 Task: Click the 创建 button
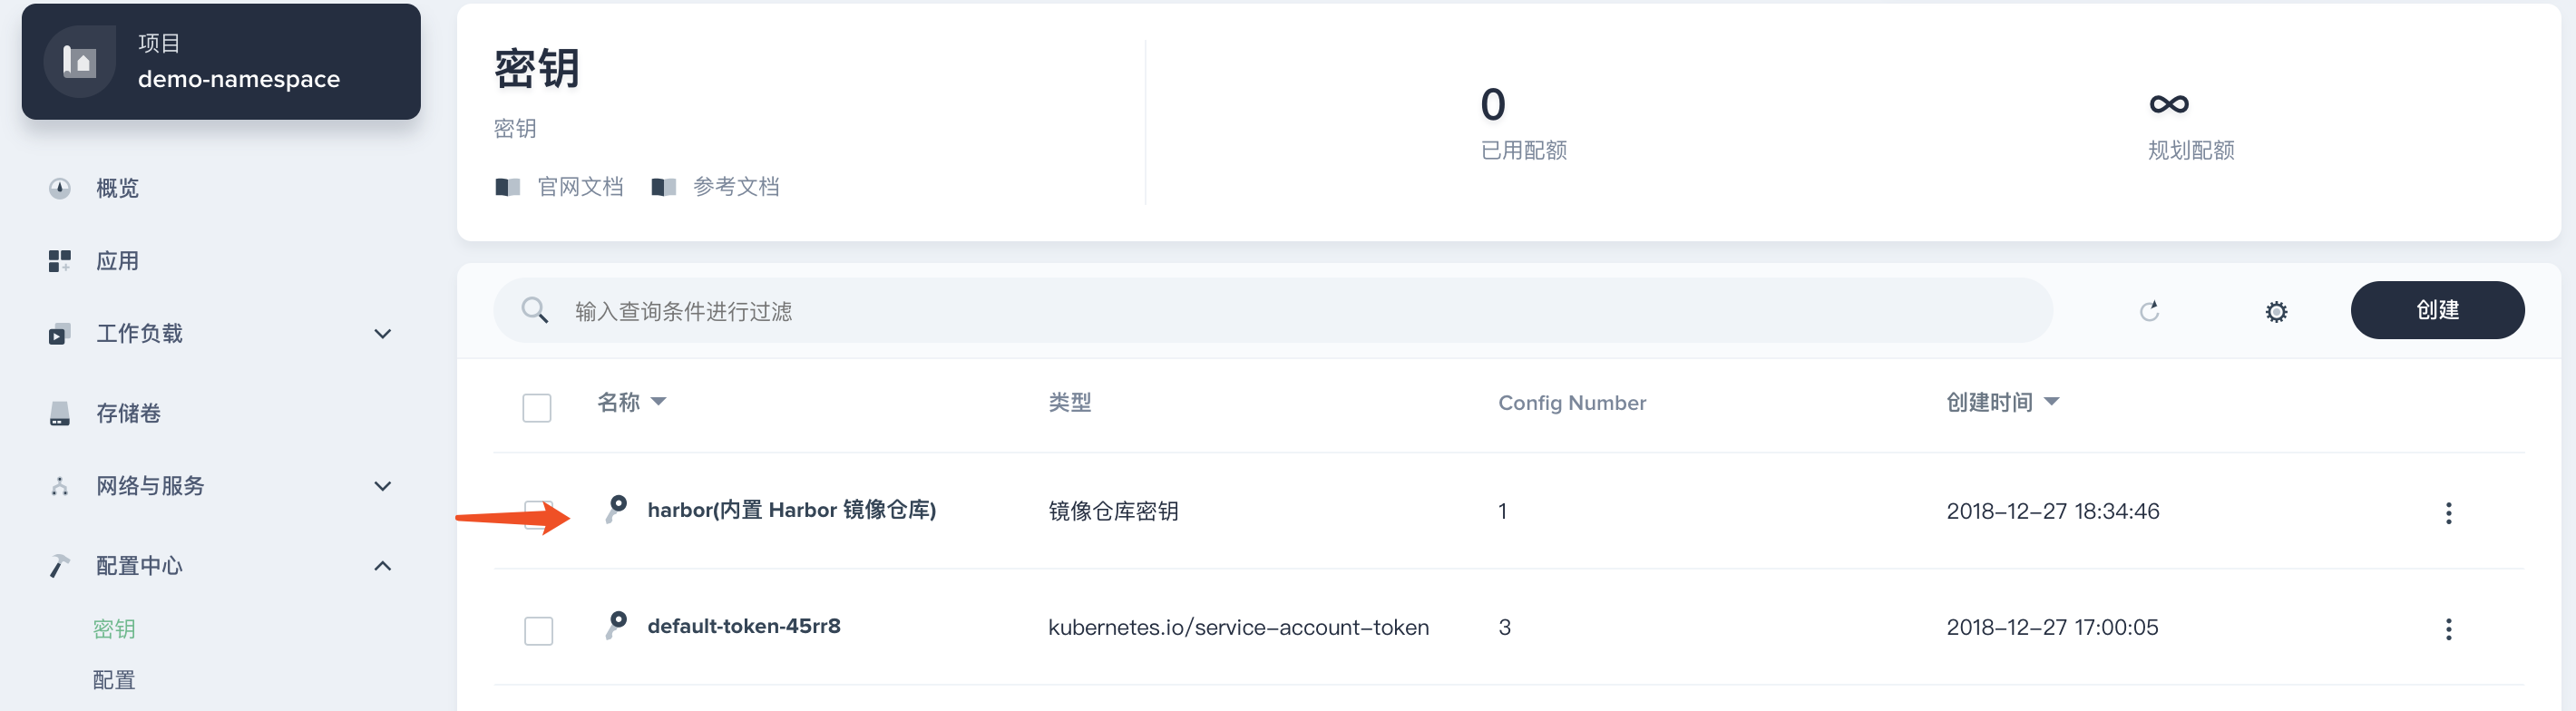2437,310
